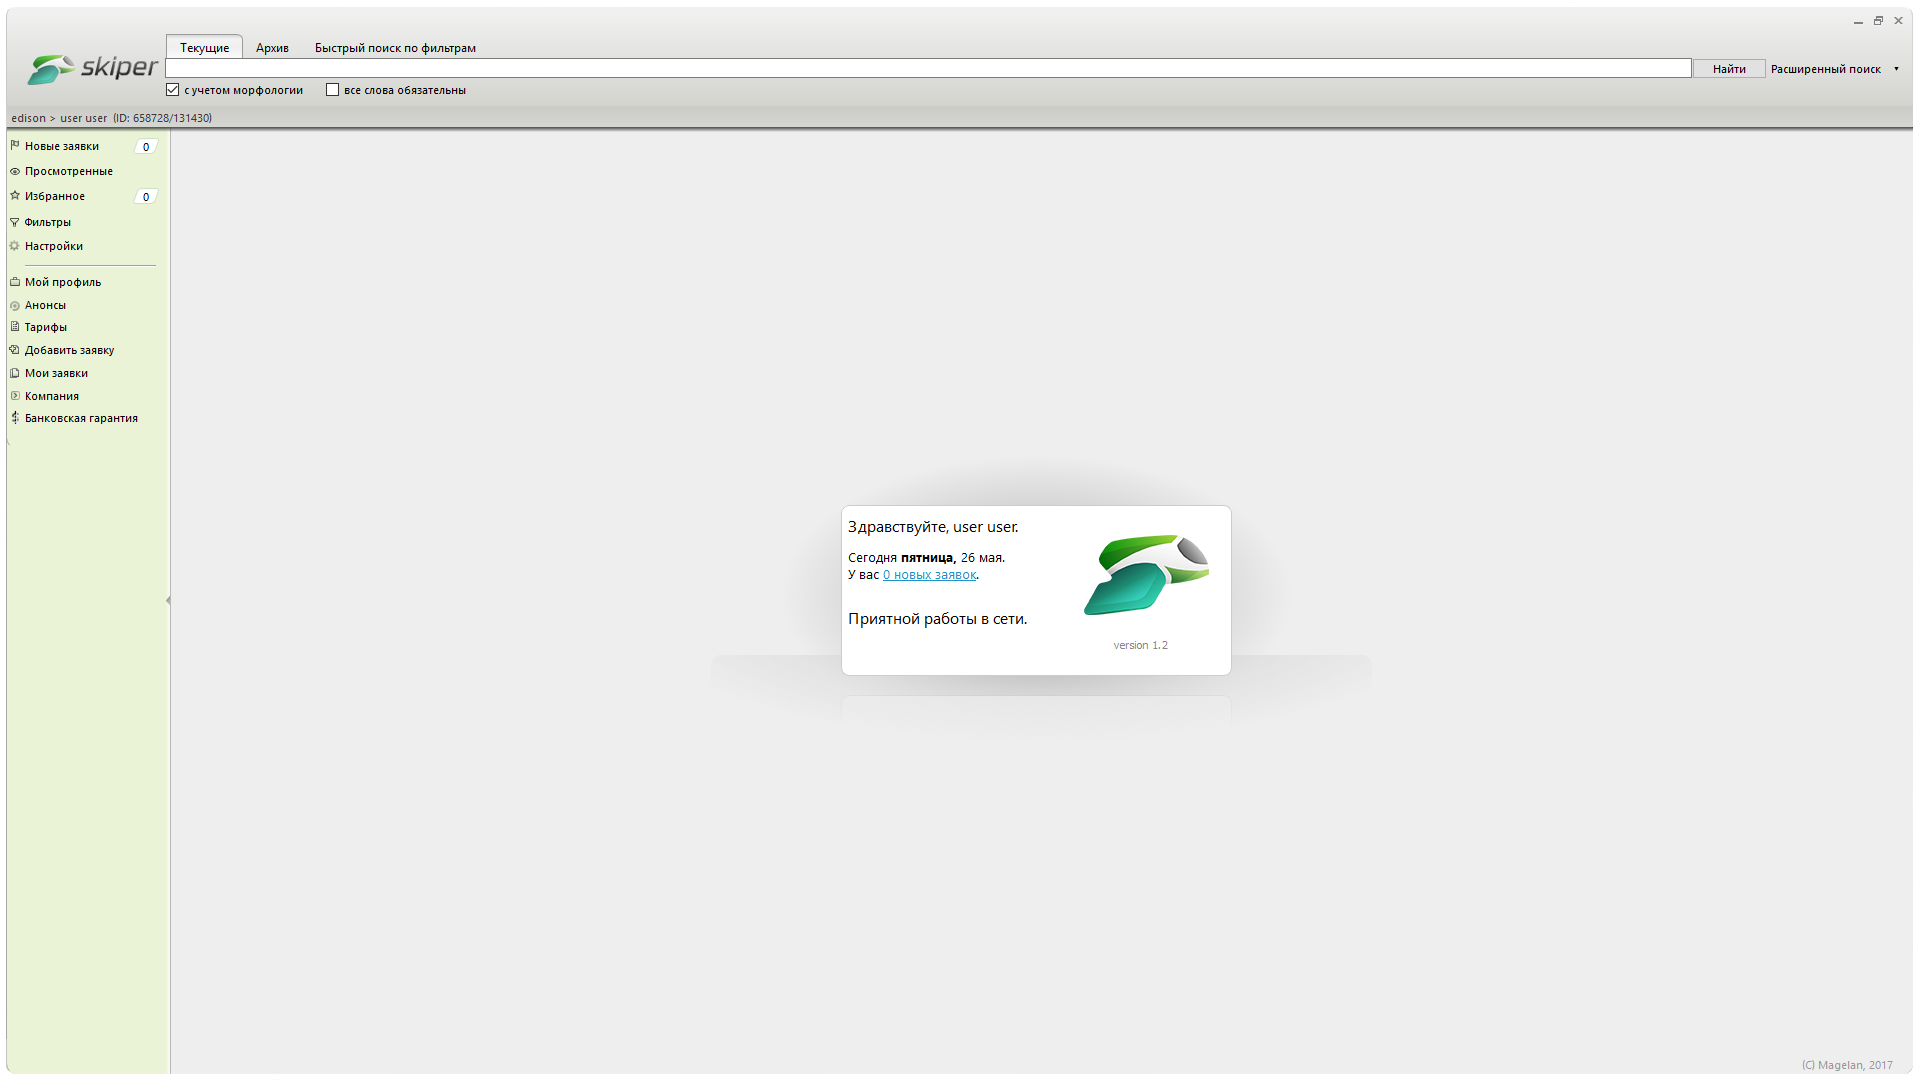Screen dimensions: 1920x1080
Task: Enable 'все слова обязательны' checkbox
Action: 333,90
